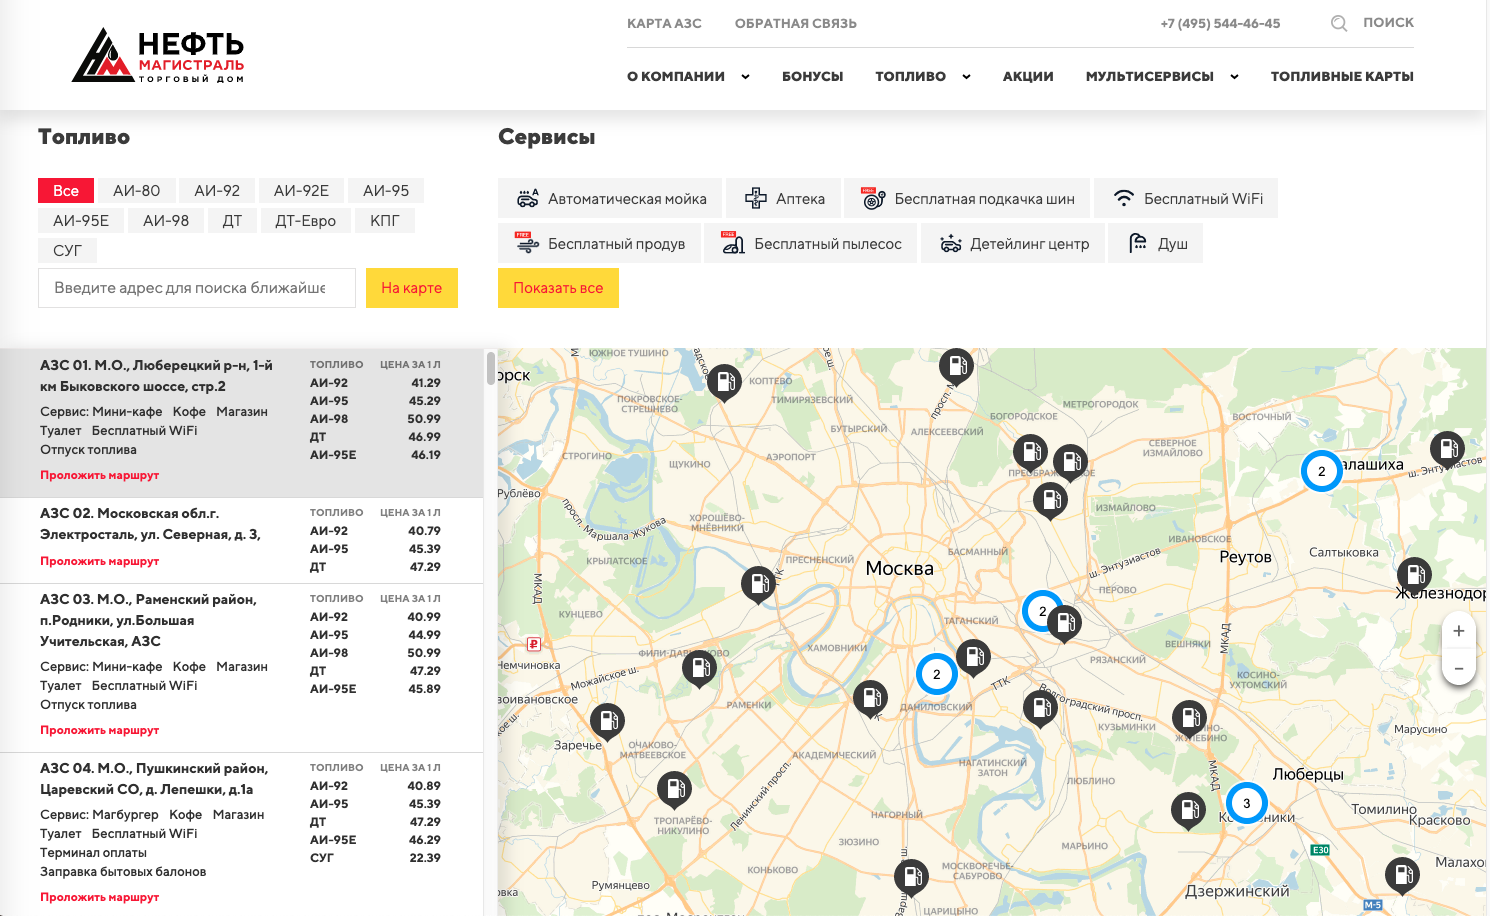
Task: Click the free vacuum cleaner icon
Action: click(x=733, y=243)
